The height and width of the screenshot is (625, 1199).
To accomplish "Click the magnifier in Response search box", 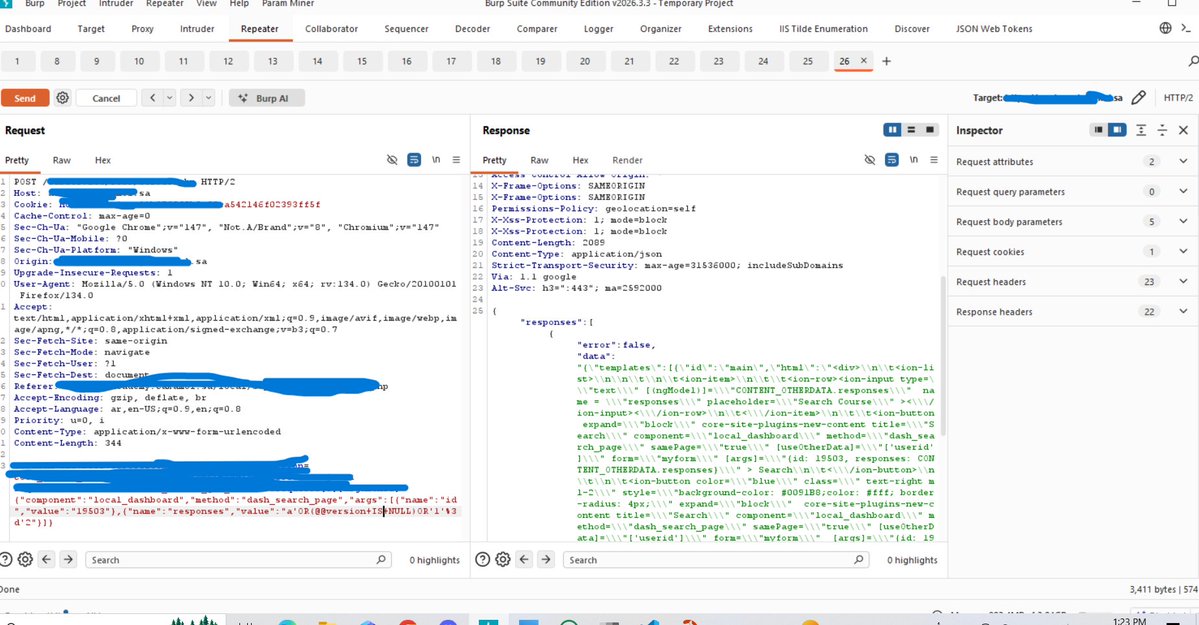I will pos(859,560).
